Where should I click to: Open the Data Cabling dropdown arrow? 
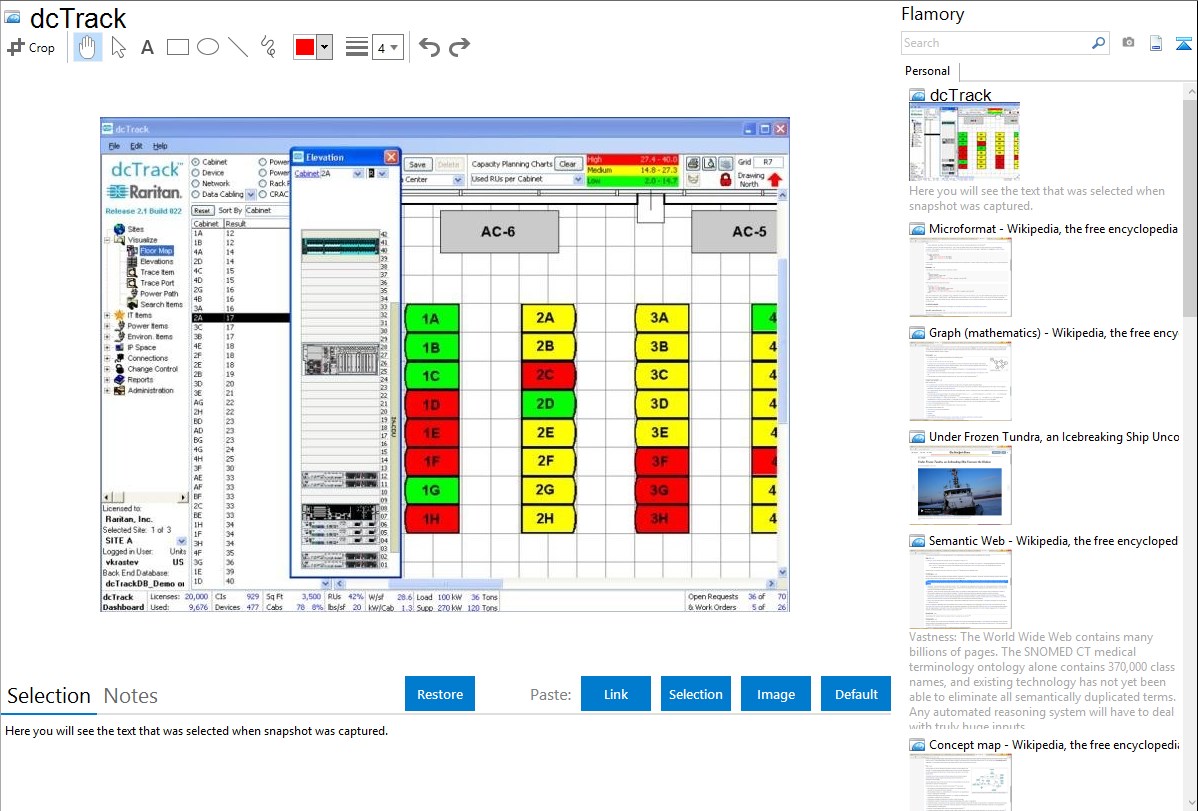[x=250, y=195]
